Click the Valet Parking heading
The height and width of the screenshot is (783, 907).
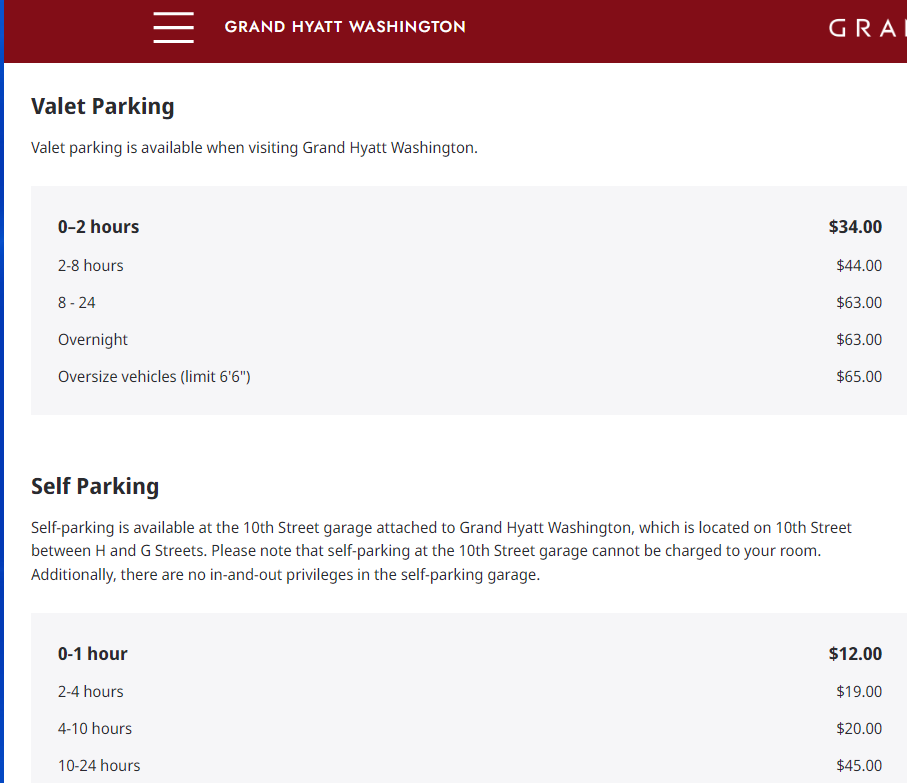point(102,106)
